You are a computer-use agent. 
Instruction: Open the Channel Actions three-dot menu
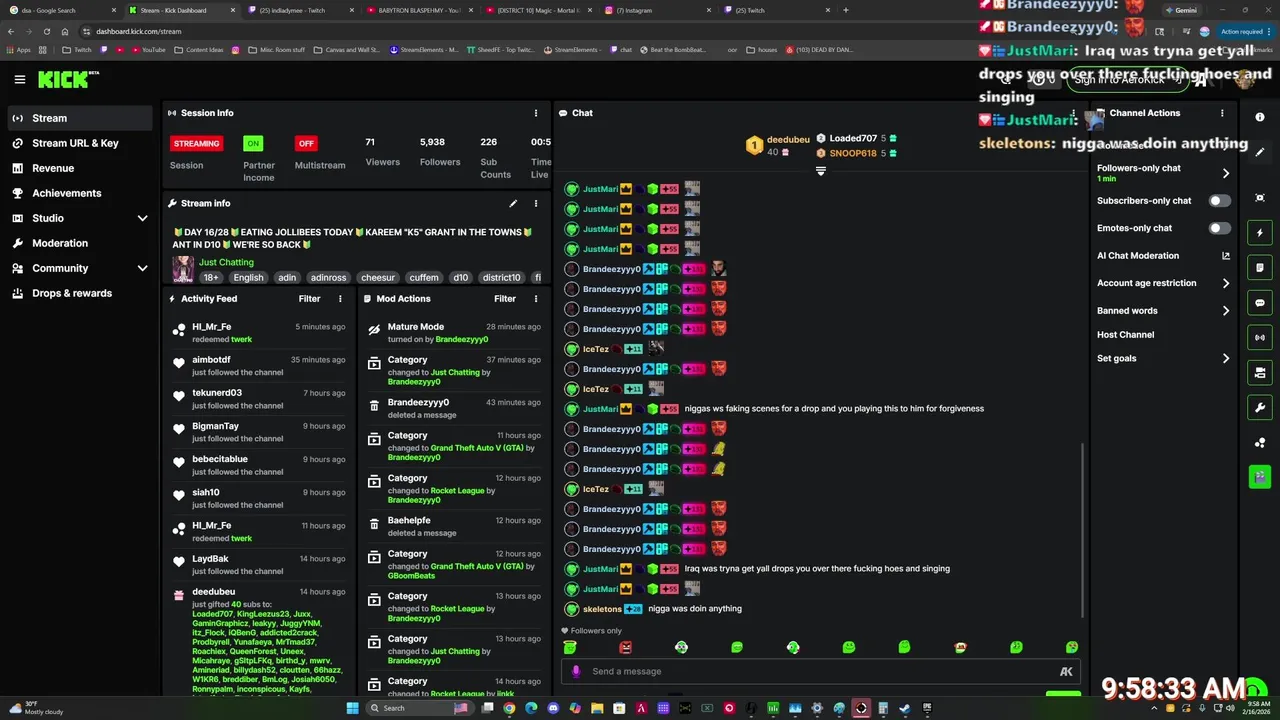coord(1222,113)
